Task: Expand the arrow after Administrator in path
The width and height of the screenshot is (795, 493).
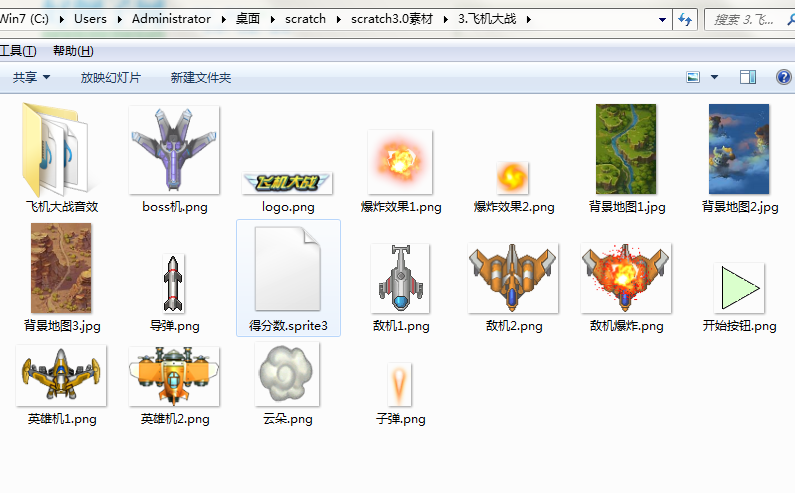Action: (x=224, y=20)
